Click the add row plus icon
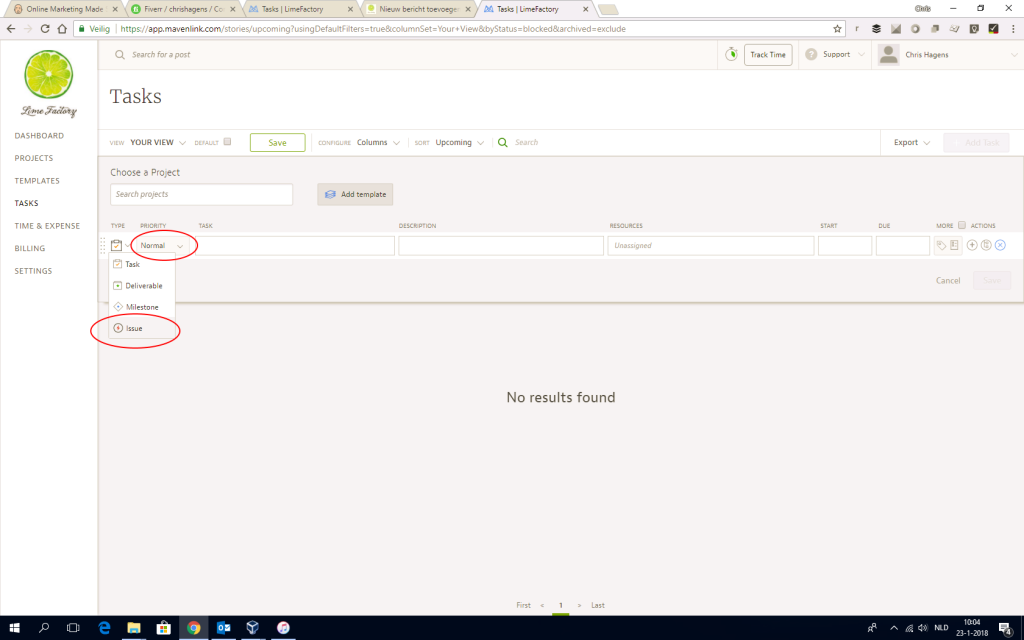1024x640 pixels. point(972,246)
